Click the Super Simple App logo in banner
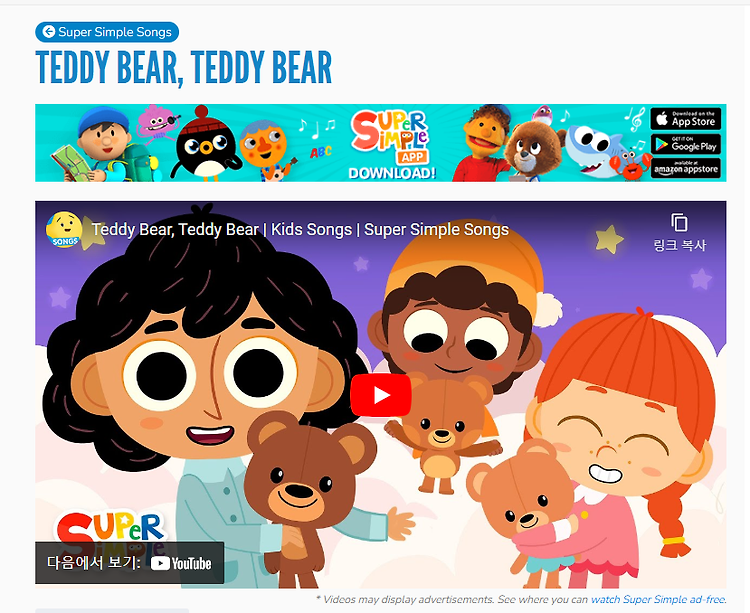The height and width of the screenshot is (613, 750). [390, 137]
